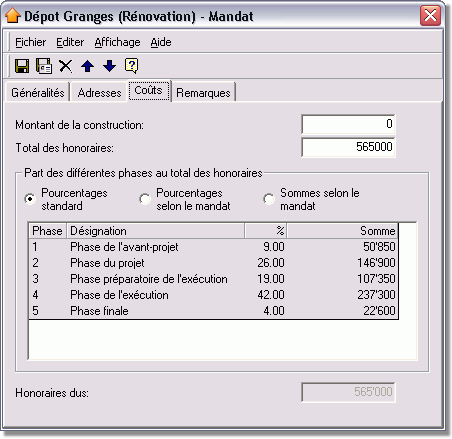
Task: Open the Fichier menu
Action: 31,42
